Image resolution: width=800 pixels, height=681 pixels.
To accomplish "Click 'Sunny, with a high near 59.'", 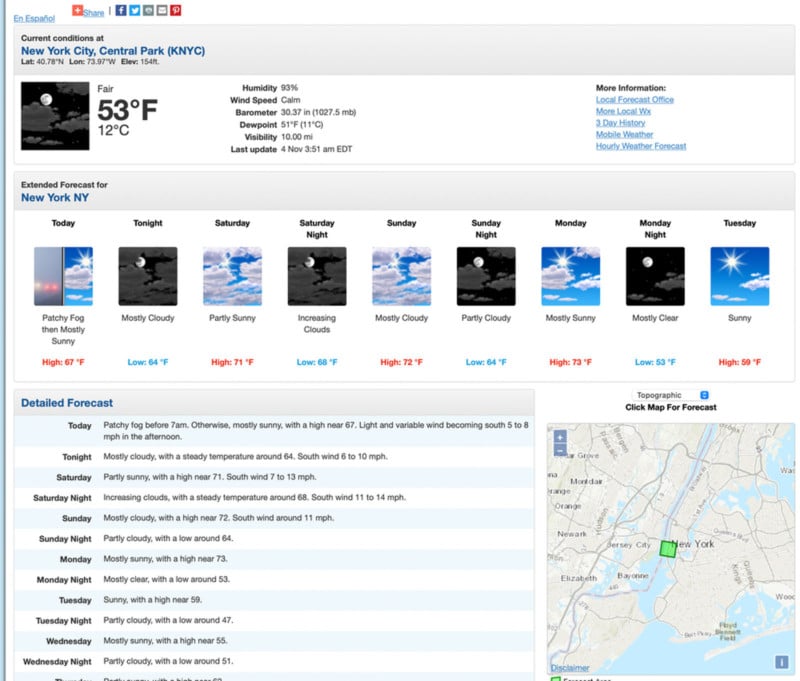I will 153,600.
